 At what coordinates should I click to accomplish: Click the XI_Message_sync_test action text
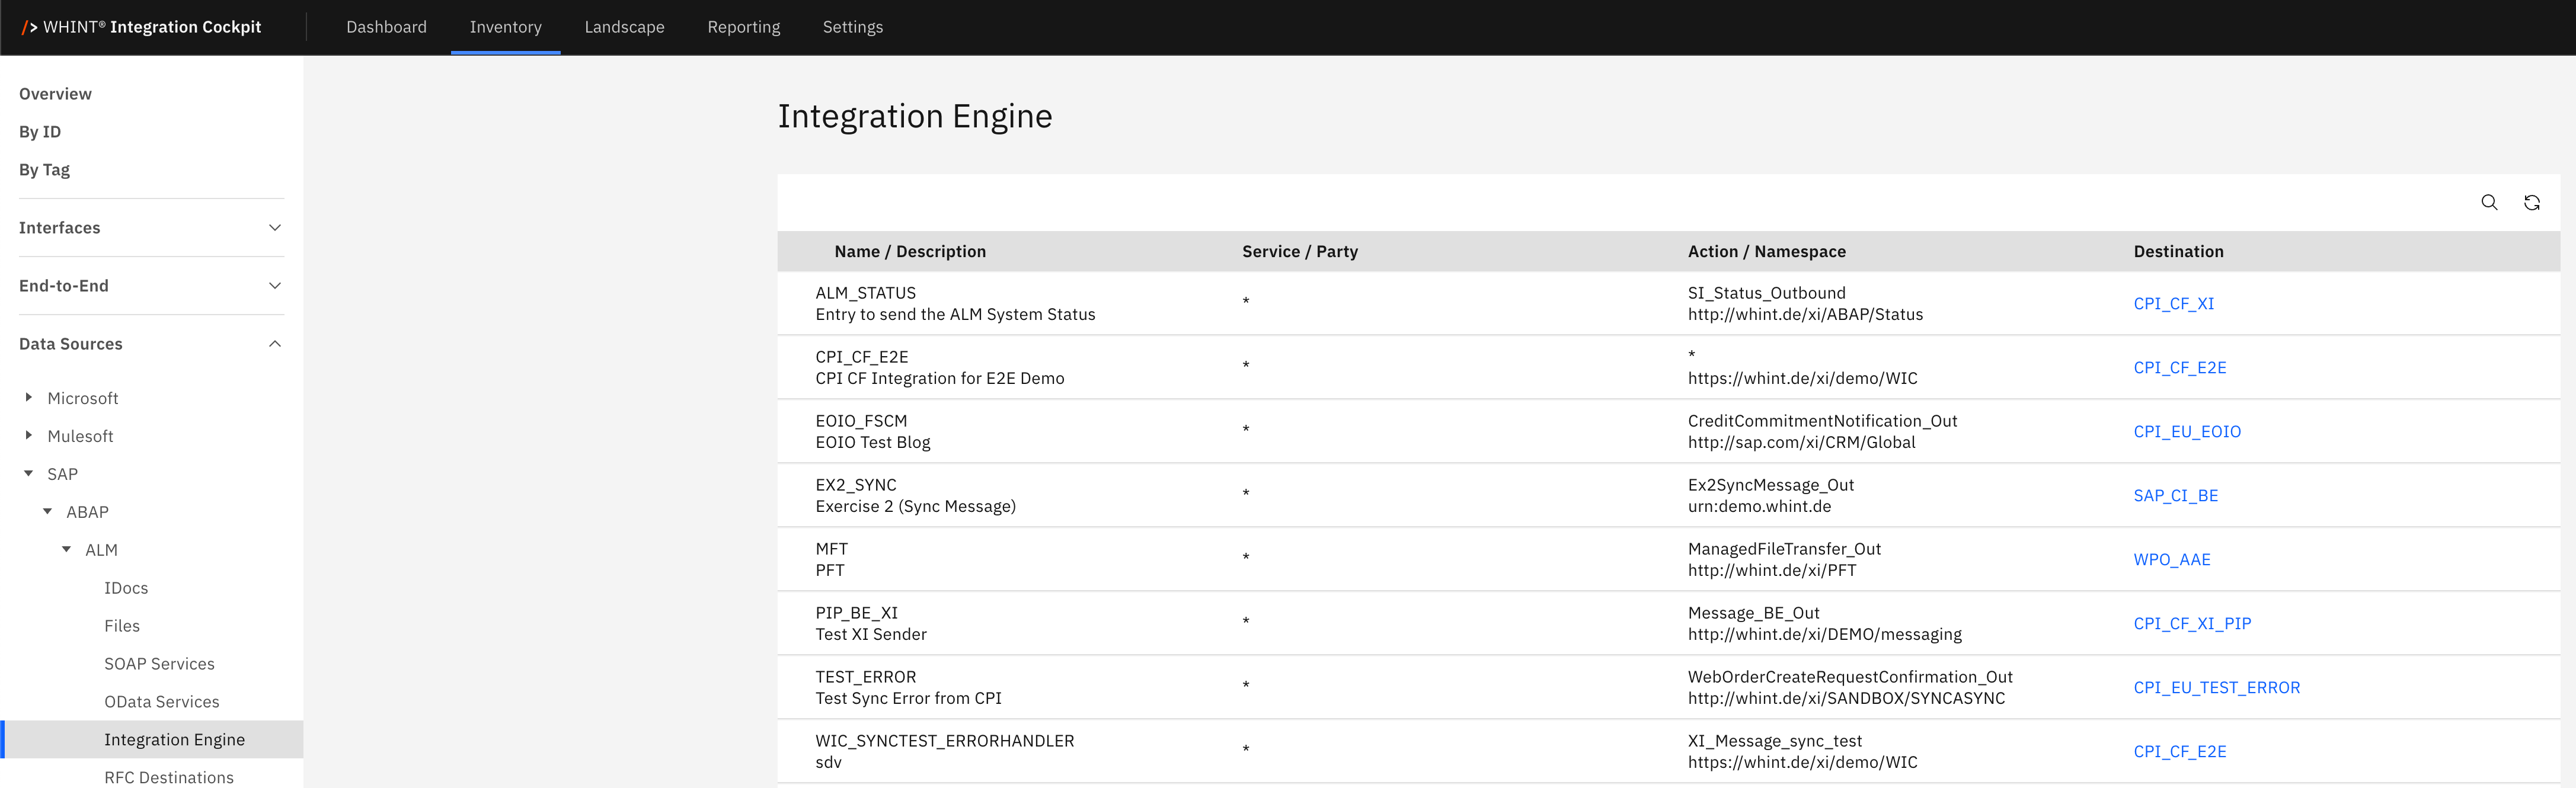click(1774, 741)
